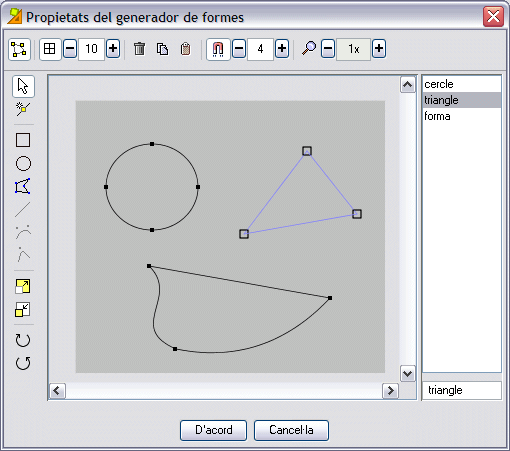This screenshot has width=510, height=451.
Task: Select the polygon drawing tool
Action: [x=23, y=186]
